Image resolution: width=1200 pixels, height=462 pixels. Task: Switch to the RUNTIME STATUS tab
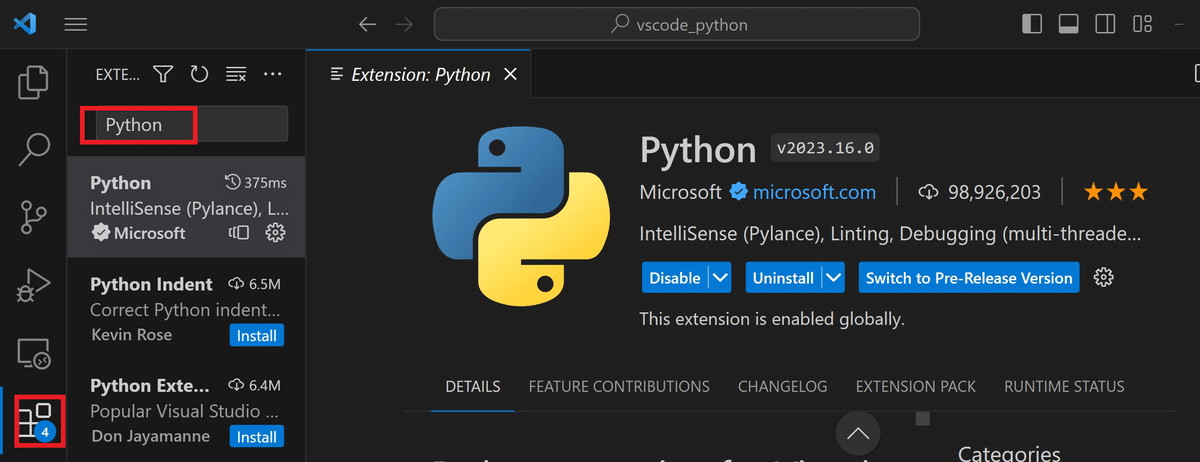[x=1064, y=386]
